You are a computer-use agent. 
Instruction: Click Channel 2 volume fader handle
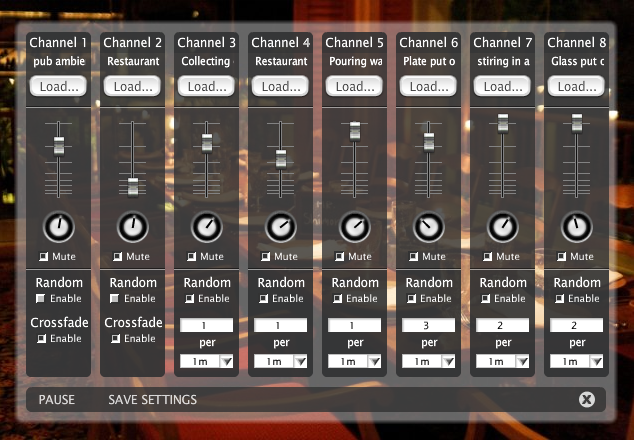133,187
